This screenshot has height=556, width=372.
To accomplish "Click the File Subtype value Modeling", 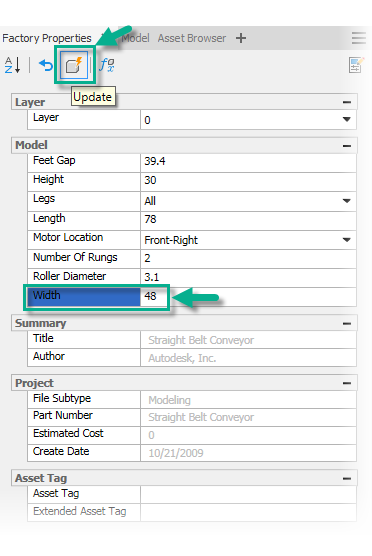I will point(248,400).
